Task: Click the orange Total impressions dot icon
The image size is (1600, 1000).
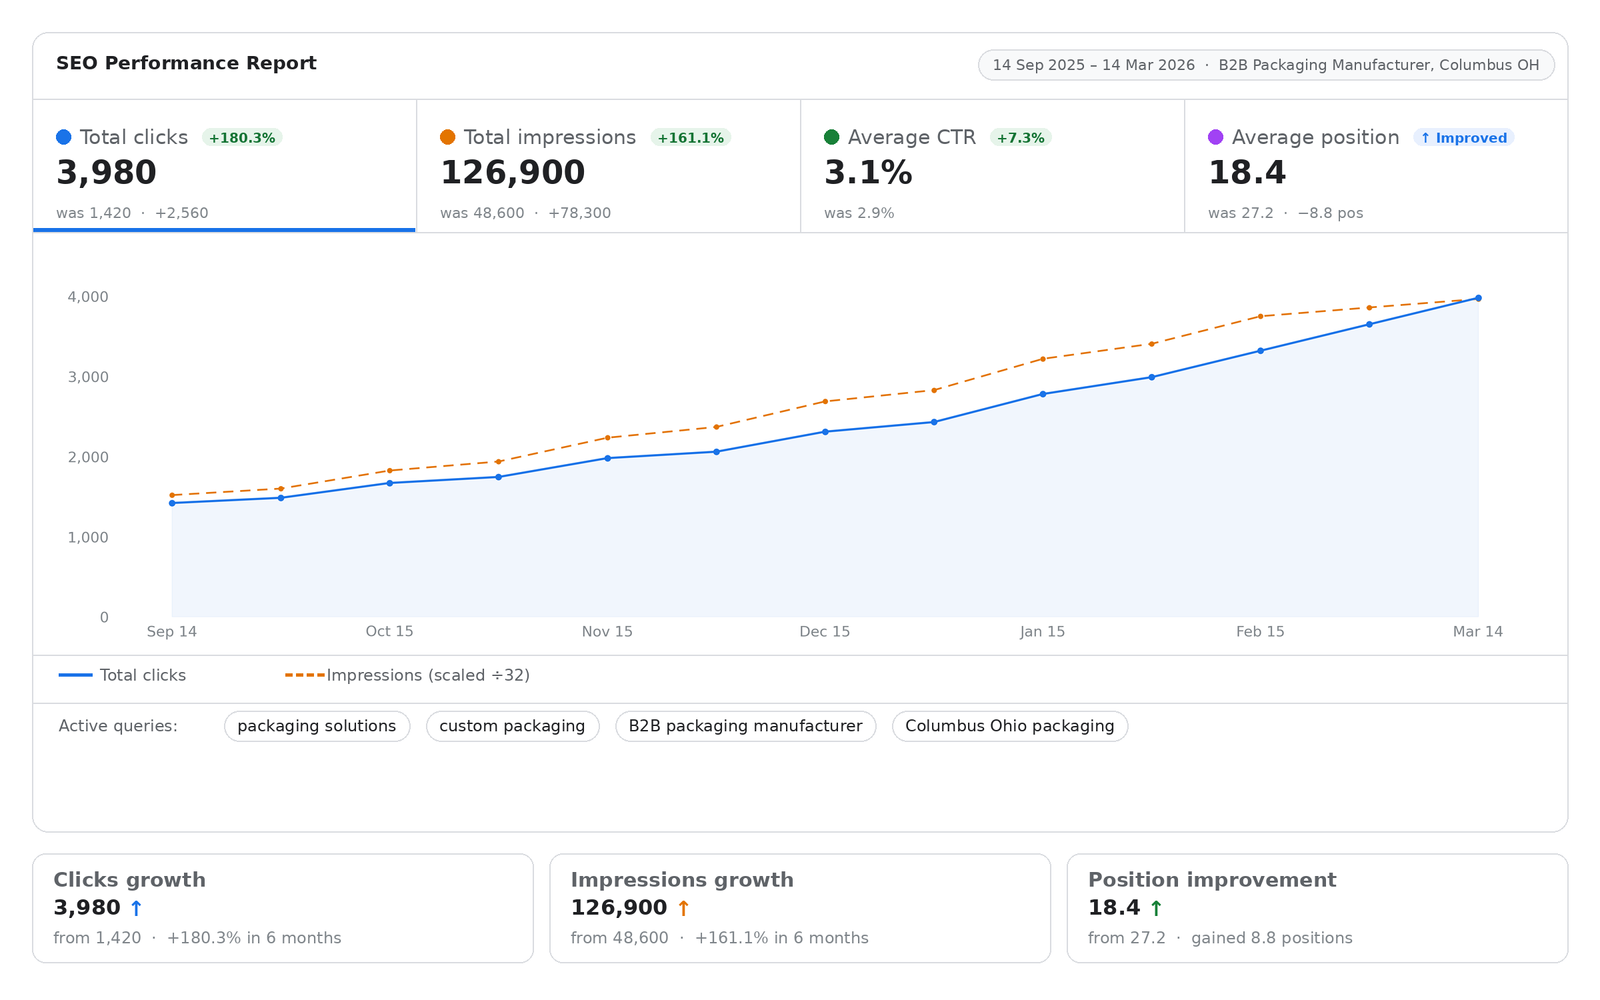Action: (448, 137)
